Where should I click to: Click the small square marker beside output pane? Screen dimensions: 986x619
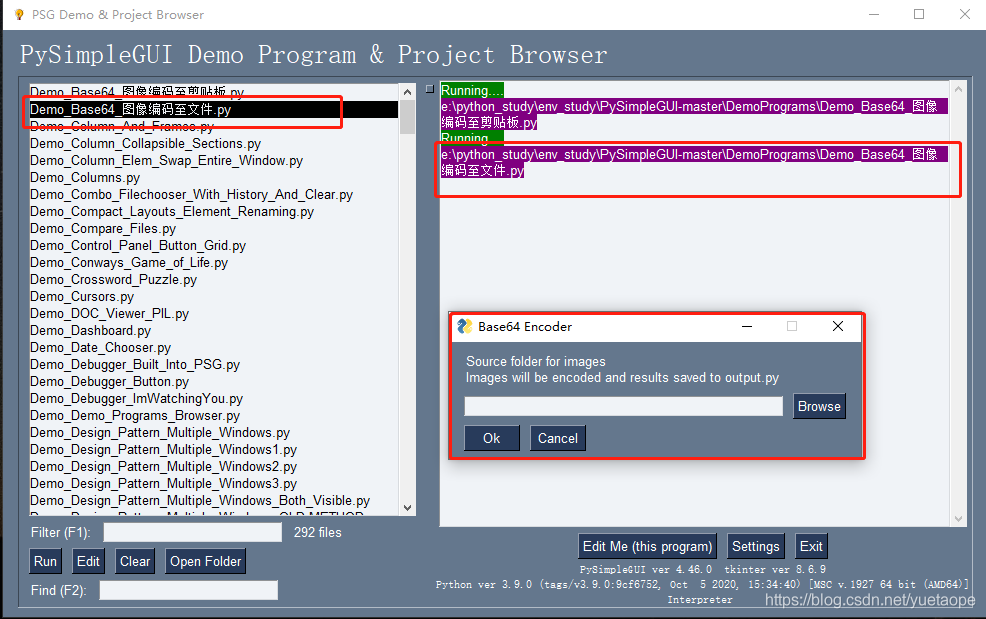pos(430,89)
